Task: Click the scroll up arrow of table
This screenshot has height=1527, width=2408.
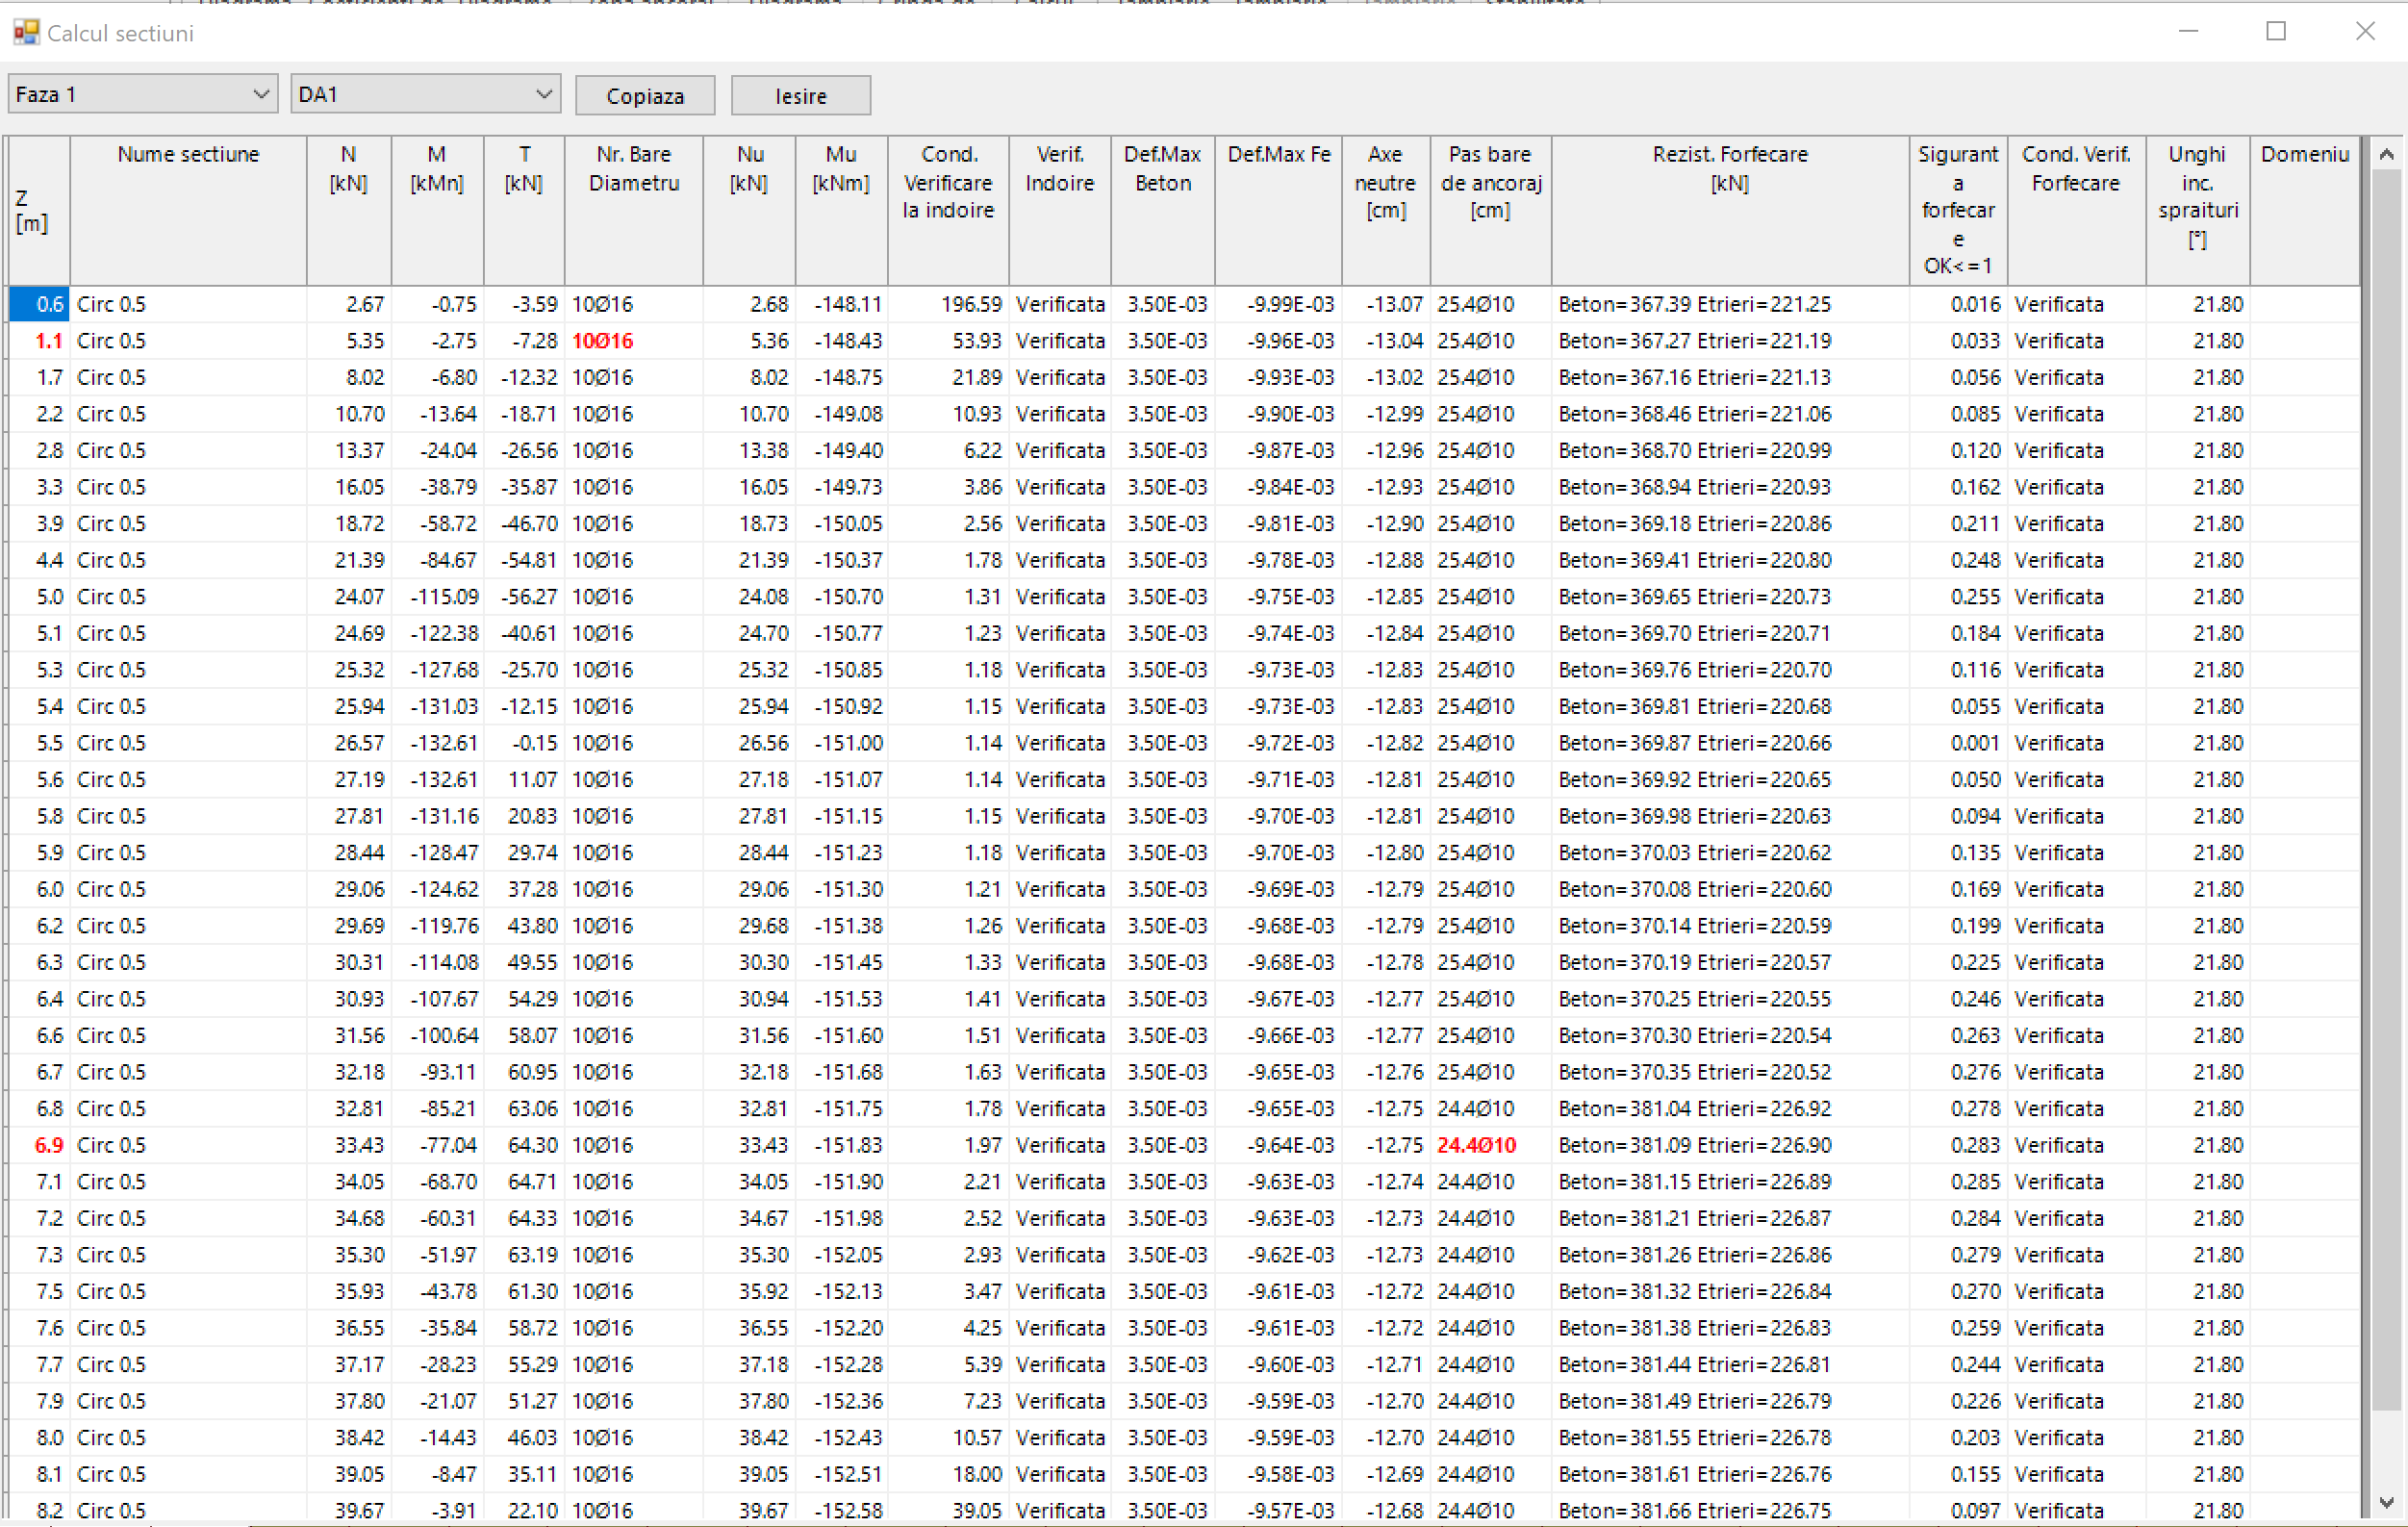Action: click(x=2386, y=154)
